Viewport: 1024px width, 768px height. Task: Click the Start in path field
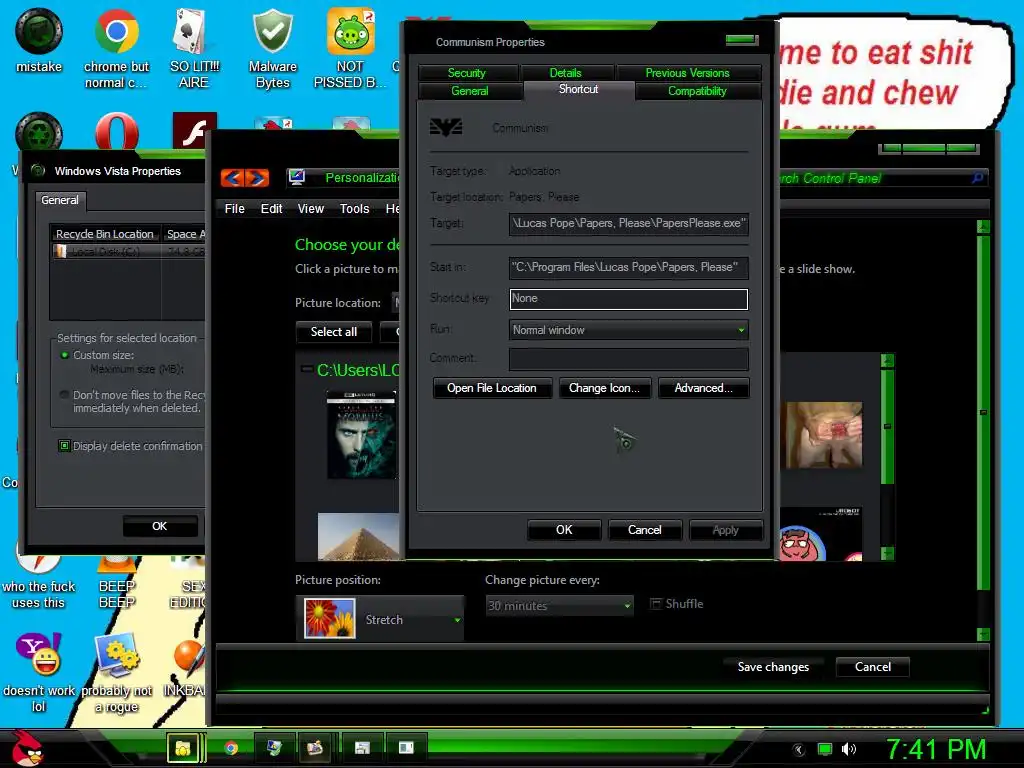628,267
